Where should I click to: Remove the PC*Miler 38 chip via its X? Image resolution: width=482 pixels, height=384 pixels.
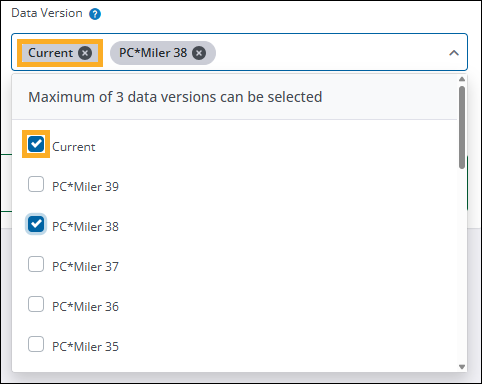(199, 53)
